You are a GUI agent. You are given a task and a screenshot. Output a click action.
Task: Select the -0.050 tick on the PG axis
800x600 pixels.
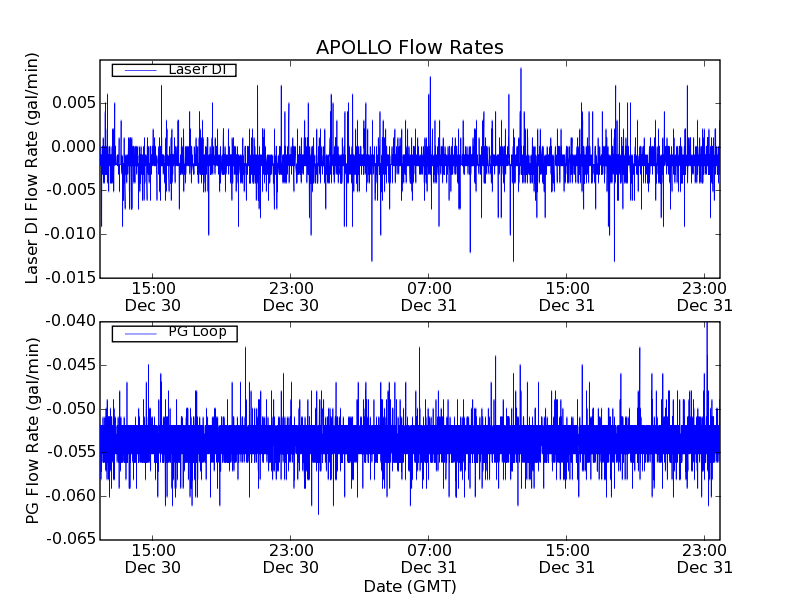[71, 409]
